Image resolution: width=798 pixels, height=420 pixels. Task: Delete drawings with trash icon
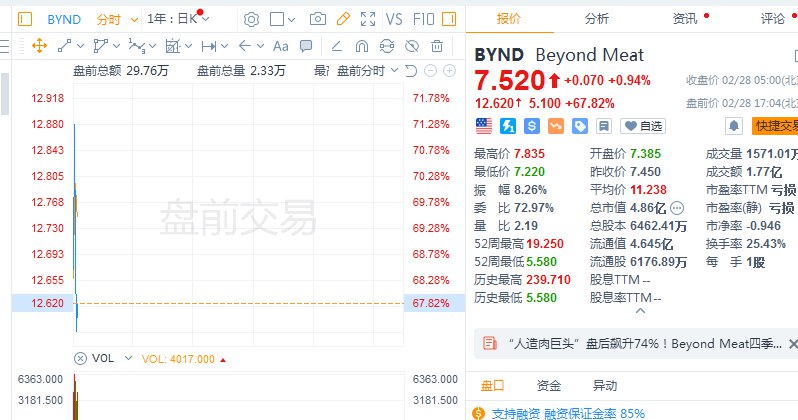coord(437,46)
